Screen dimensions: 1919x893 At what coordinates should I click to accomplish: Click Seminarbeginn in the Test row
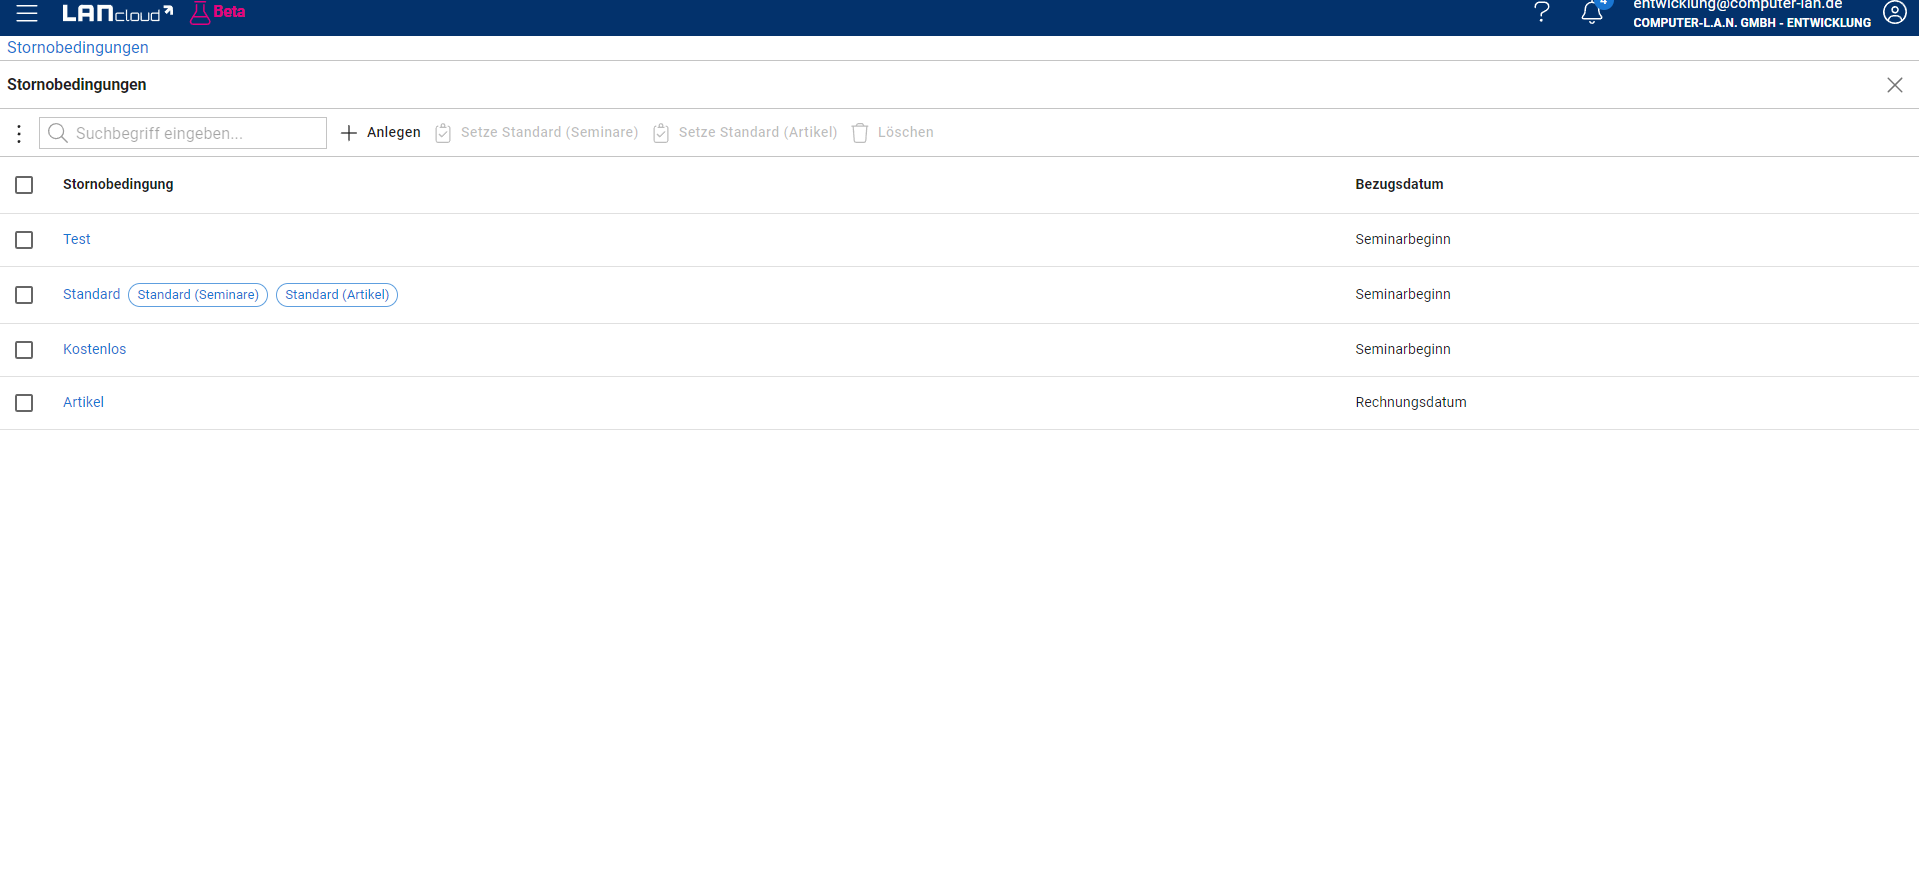pos(1402,239)
